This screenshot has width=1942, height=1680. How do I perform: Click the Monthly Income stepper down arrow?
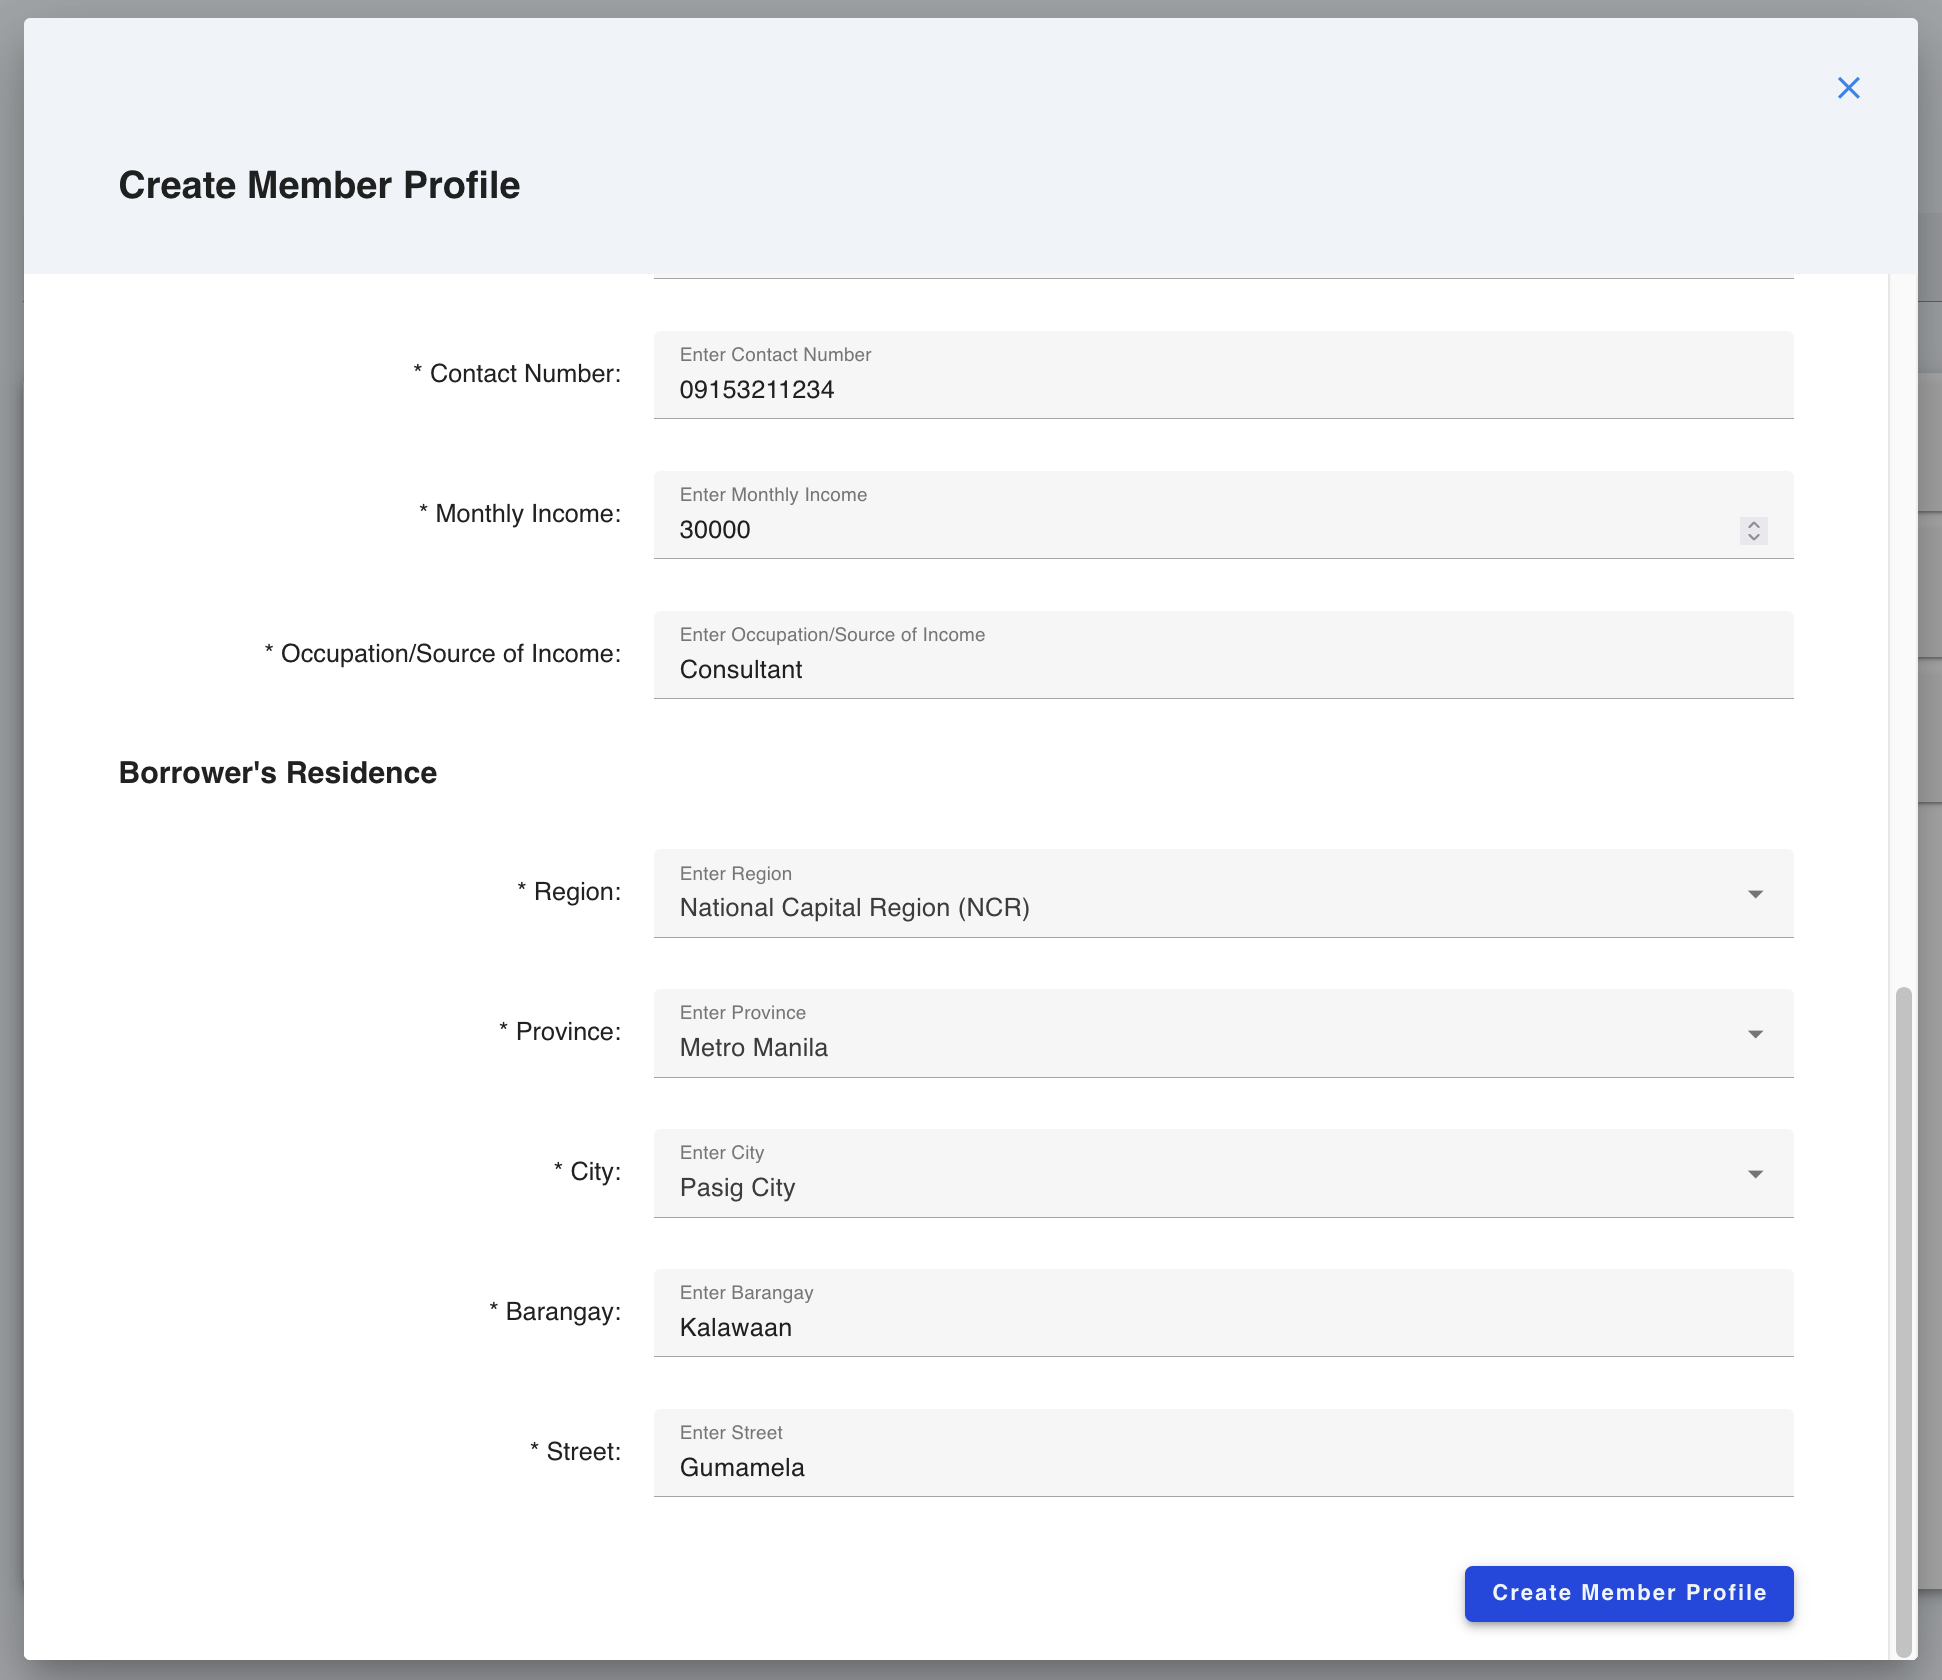[x=1753, y=538]
